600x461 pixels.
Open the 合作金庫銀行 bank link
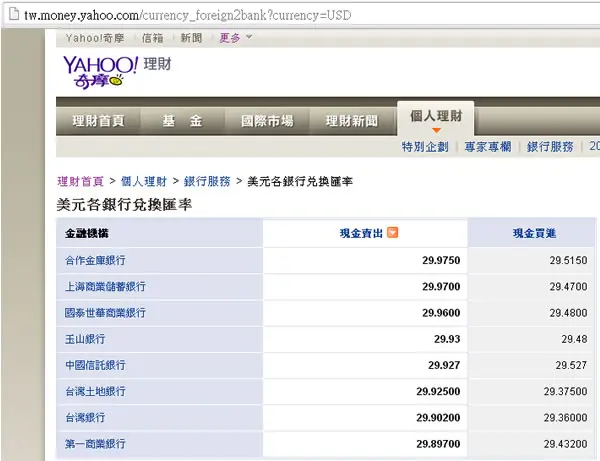[x=95, y=260]
